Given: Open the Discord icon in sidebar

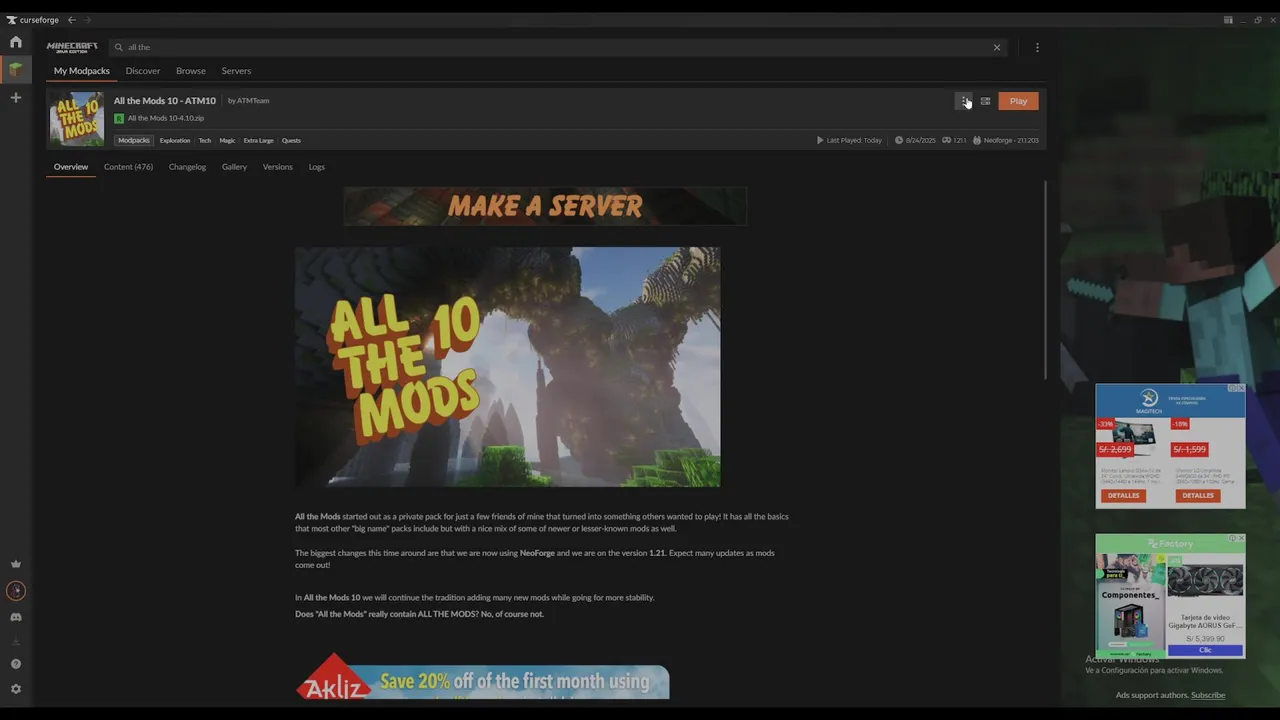Looking at the screenshot, I should [15, 617].
